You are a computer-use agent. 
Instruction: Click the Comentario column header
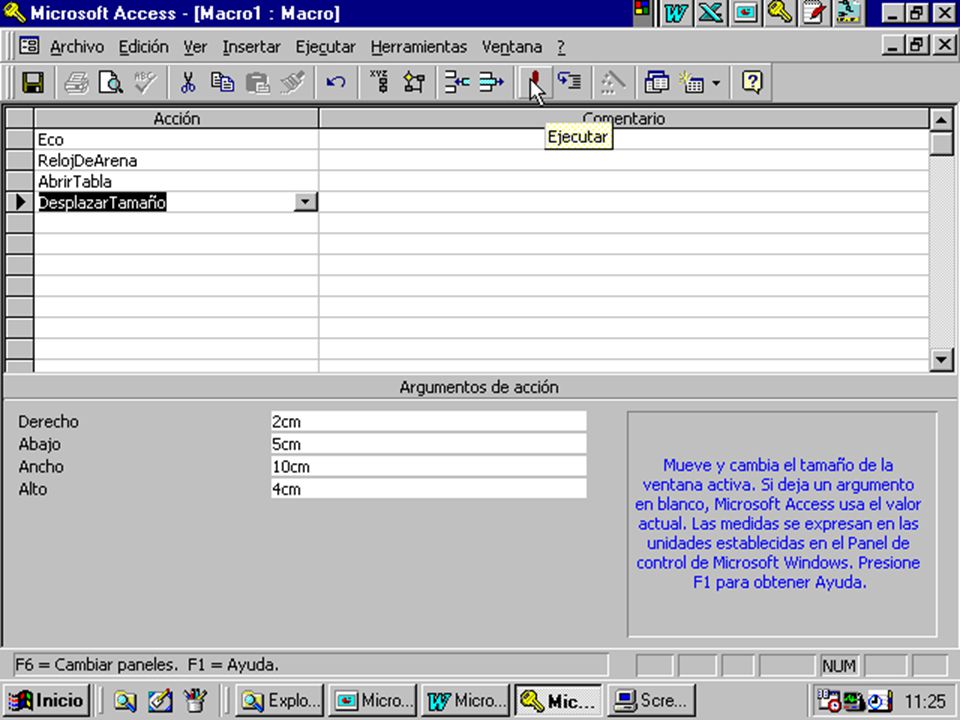[623, 119]
